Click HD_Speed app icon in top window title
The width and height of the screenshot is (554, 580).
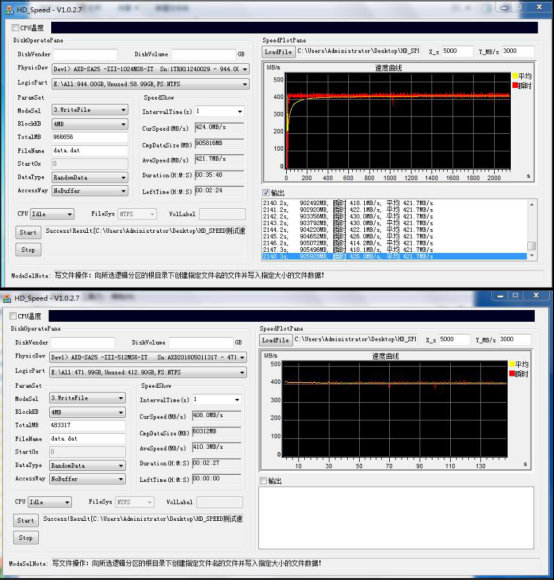tap(10, 10)
